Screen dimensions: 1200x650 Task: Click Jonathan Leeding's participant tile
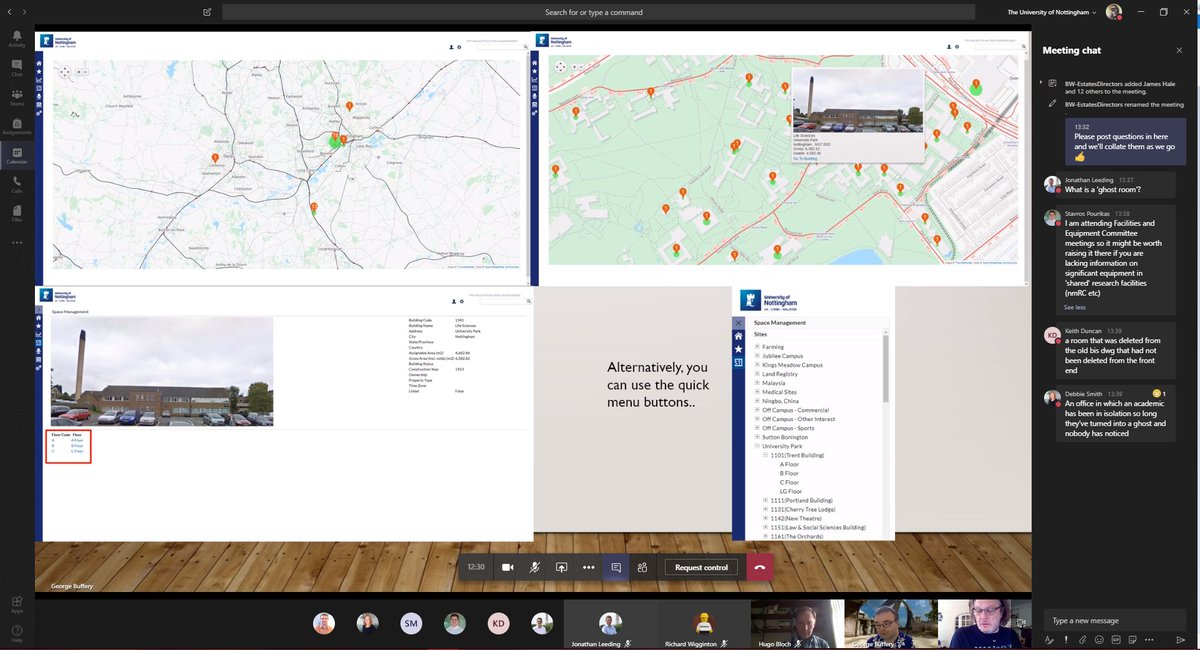coord(609,624)
